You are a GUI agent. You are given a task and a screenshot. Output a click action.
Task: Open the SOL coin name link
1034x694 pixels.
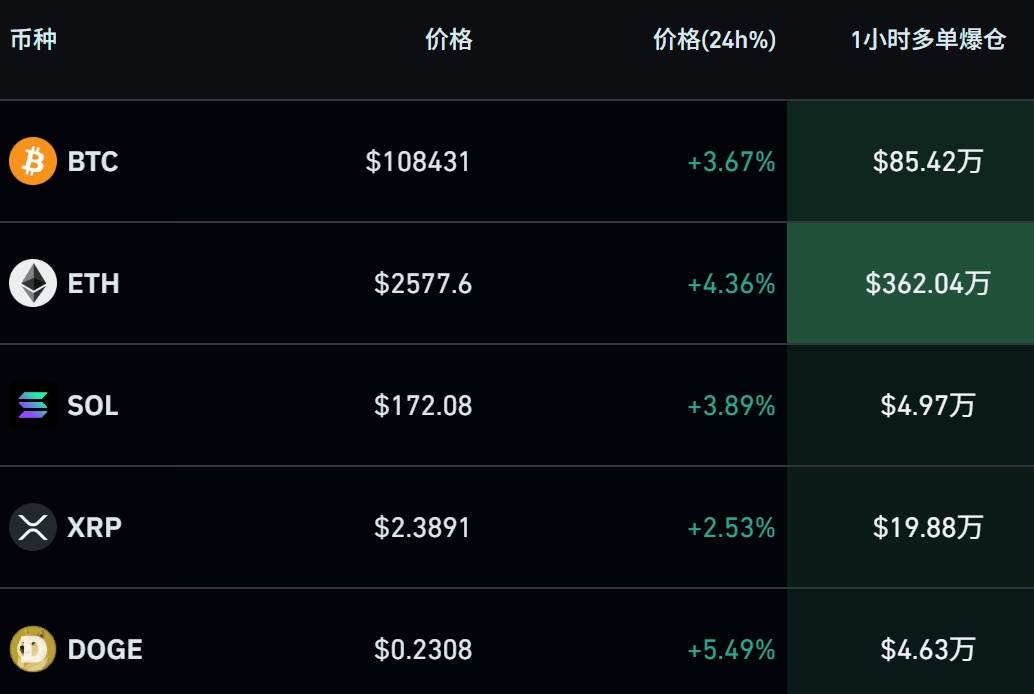(x=93, y=406)
